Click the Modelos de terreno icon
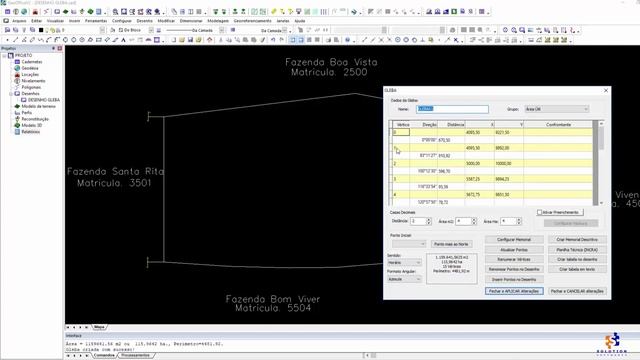Image resolution: width=640 pixels, height=360 pixels. tap(17, 106)
